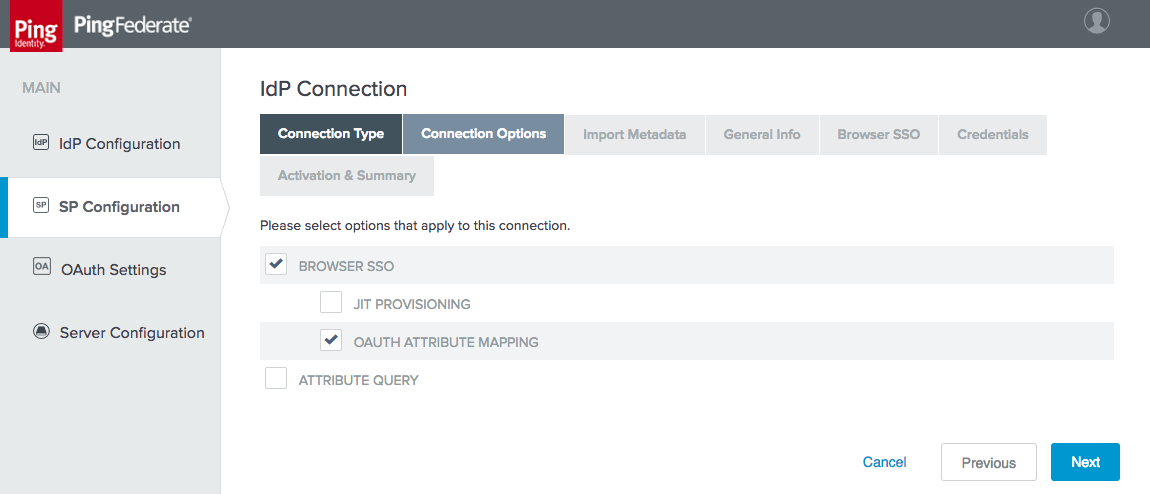Switch to the Connection Type tab
The image size is (1150, 494).
(331, 134)
